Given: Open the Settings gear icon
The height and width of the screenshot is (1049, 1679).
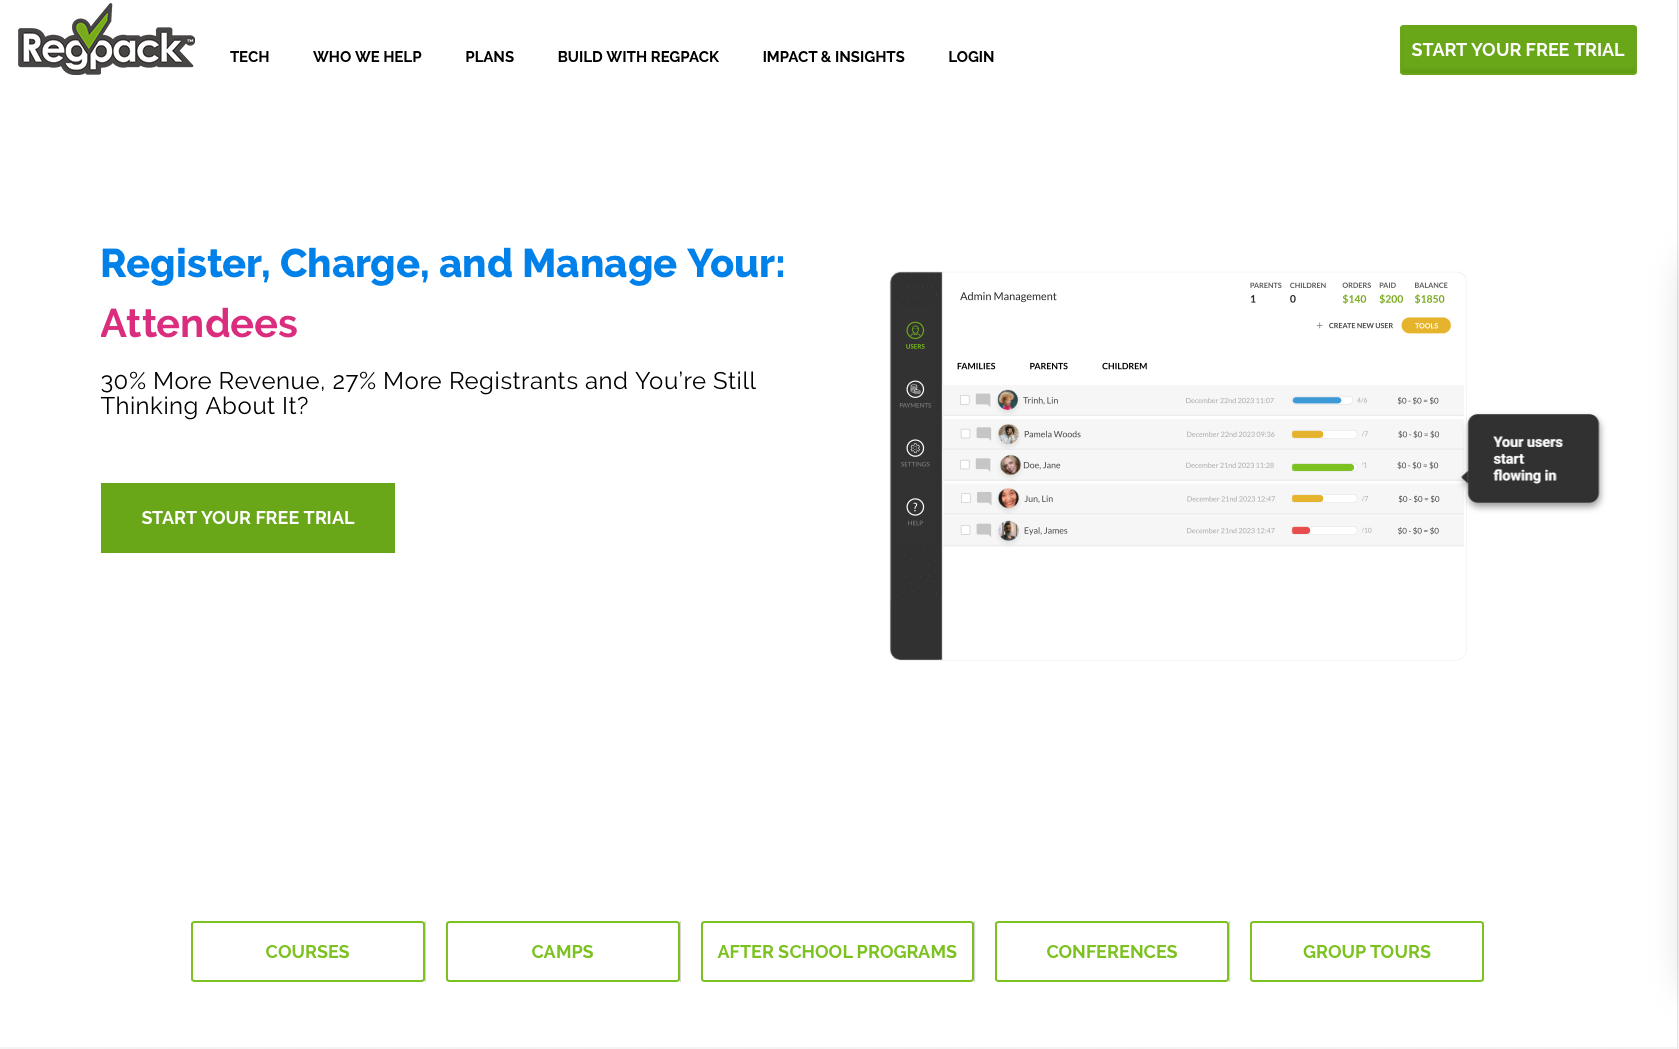Looking at the screenshot, I should (x=915, y=448).
